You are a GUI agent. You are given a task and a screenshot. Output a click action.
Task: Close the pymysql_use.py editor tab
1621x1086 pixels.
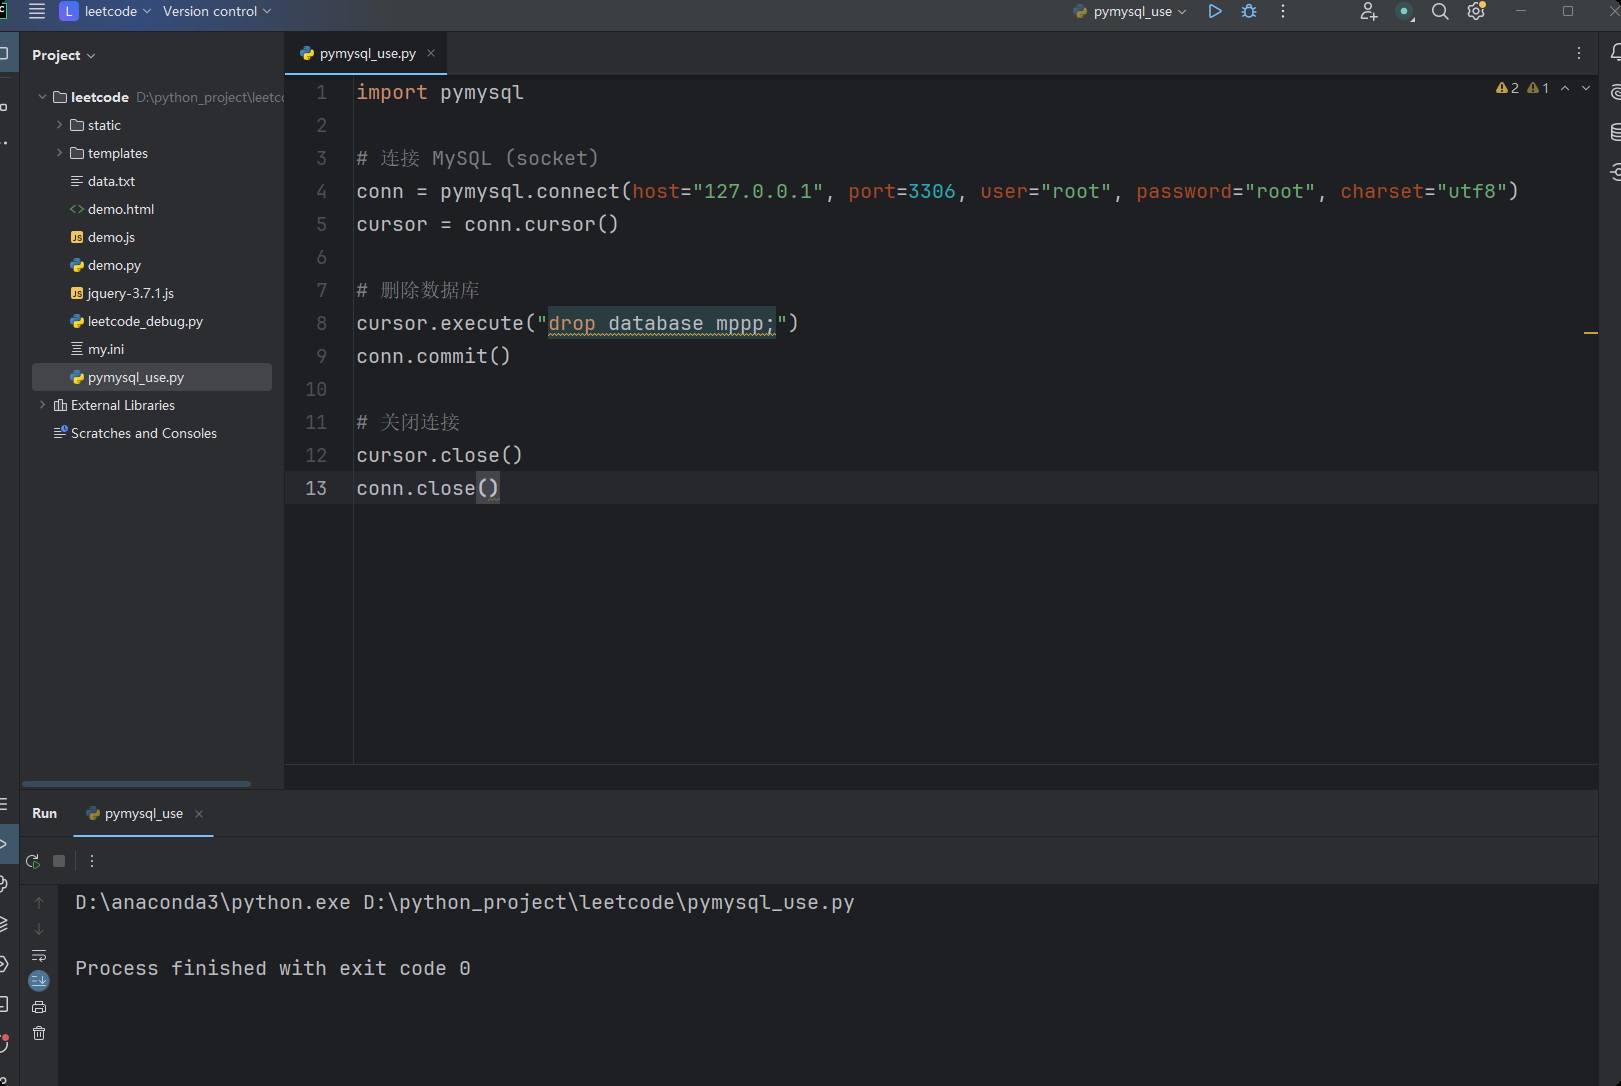pyautogui.click(x=431, y=53)
